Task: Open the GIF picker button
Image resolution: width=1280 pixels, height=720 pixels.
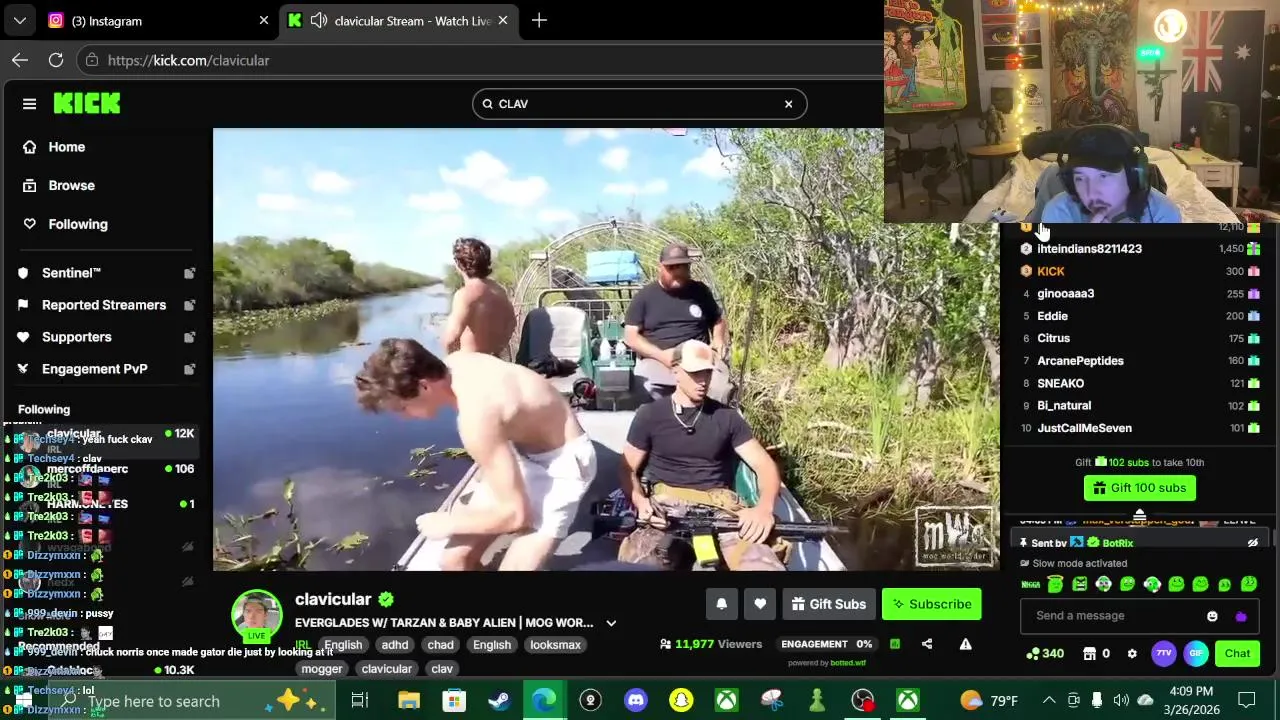Action: [x=1196, y=654]
